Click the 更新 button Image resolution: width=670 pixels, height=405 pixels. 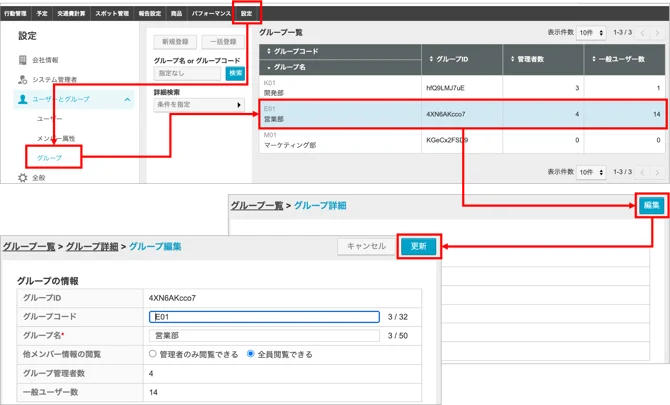(x=419, y=246)
